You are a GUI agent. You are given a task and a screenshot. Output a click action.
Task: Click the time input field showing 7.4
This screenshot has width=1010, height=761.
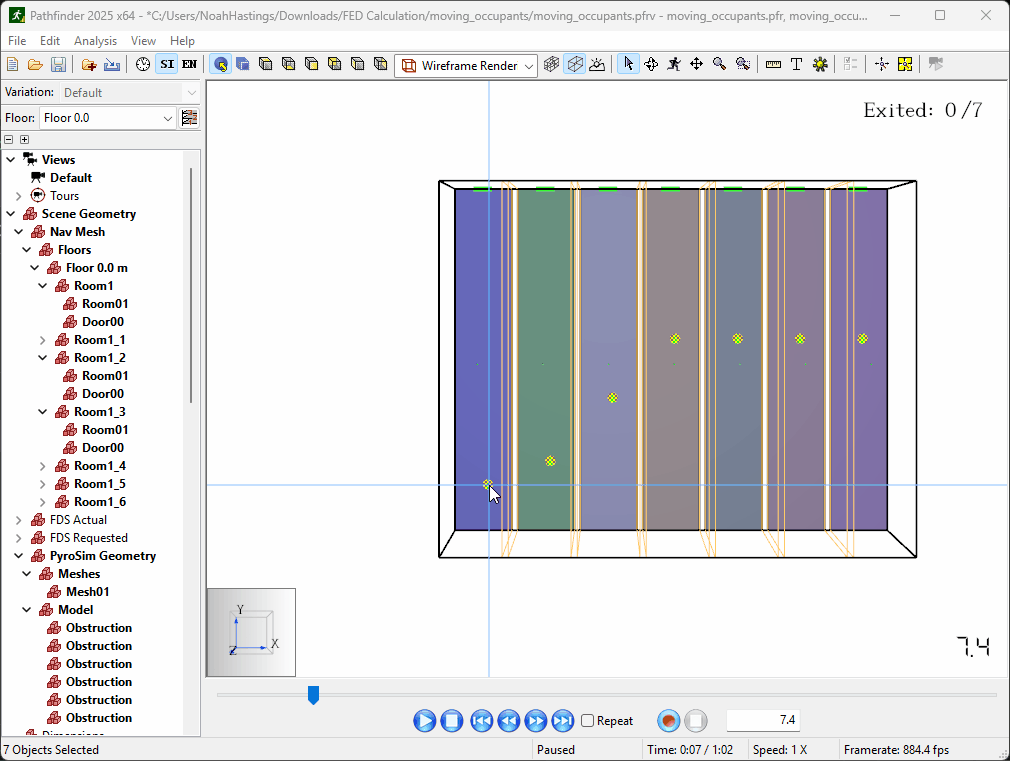763,720
